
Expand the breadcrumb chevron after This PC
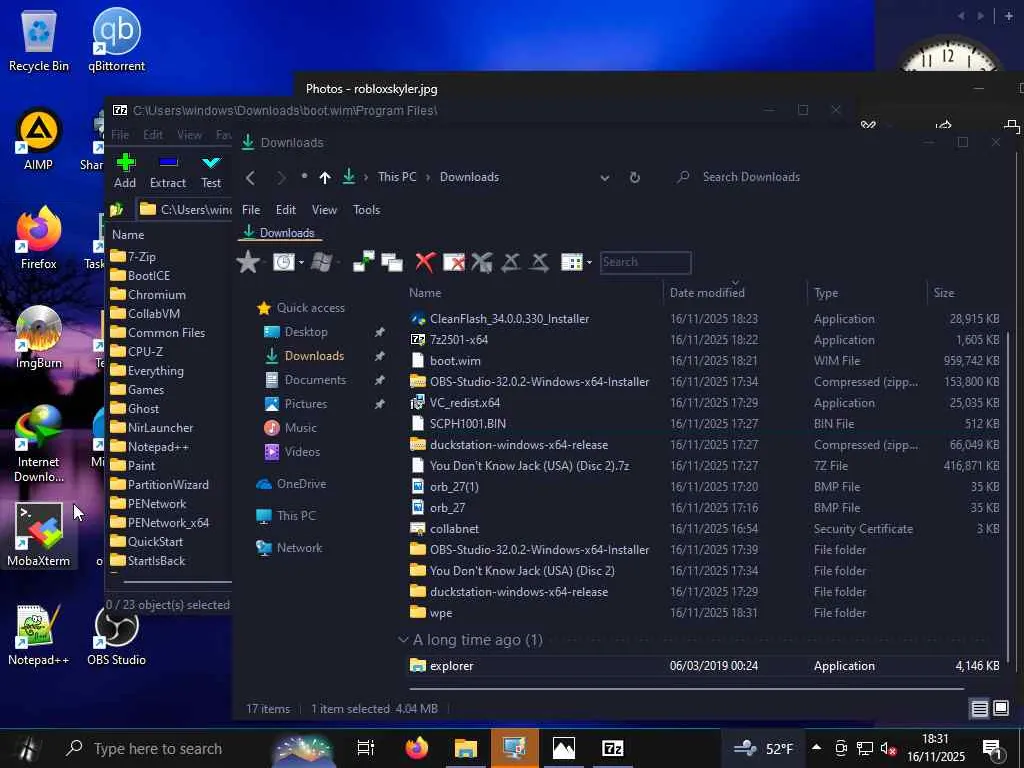pyautogui.click(x=428, y=177)
